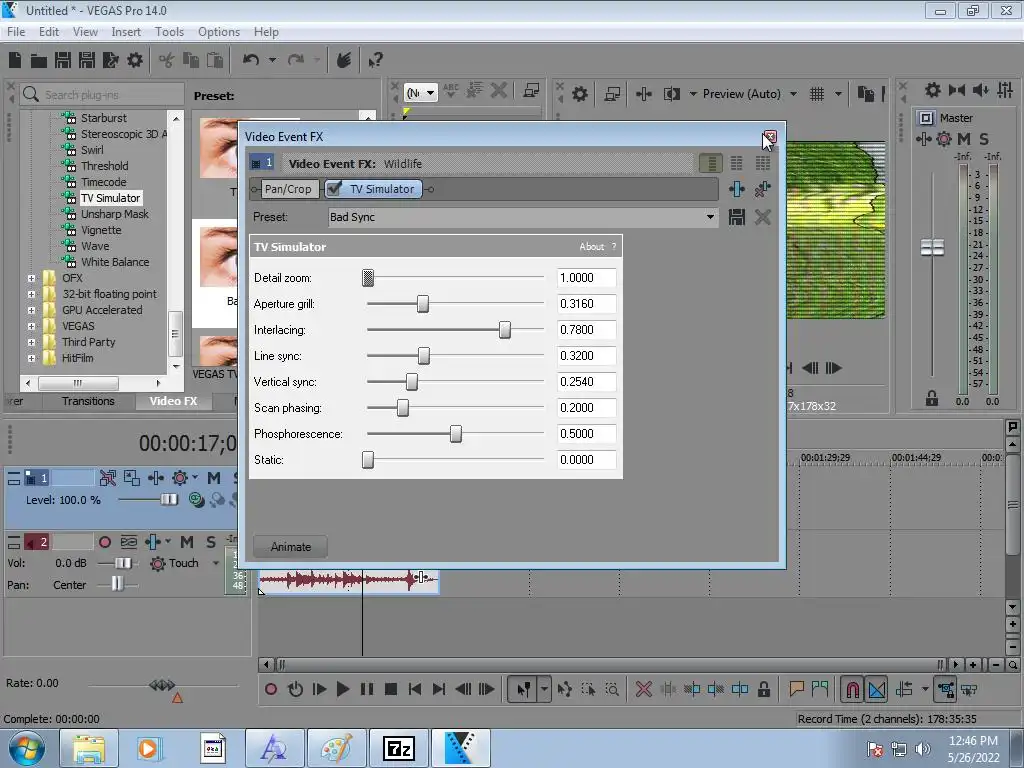Image resolution: width=1024 pixels, height=768 pixels.
Task: Expand the OFX plug-in folder
Action: tap(31, 278)
